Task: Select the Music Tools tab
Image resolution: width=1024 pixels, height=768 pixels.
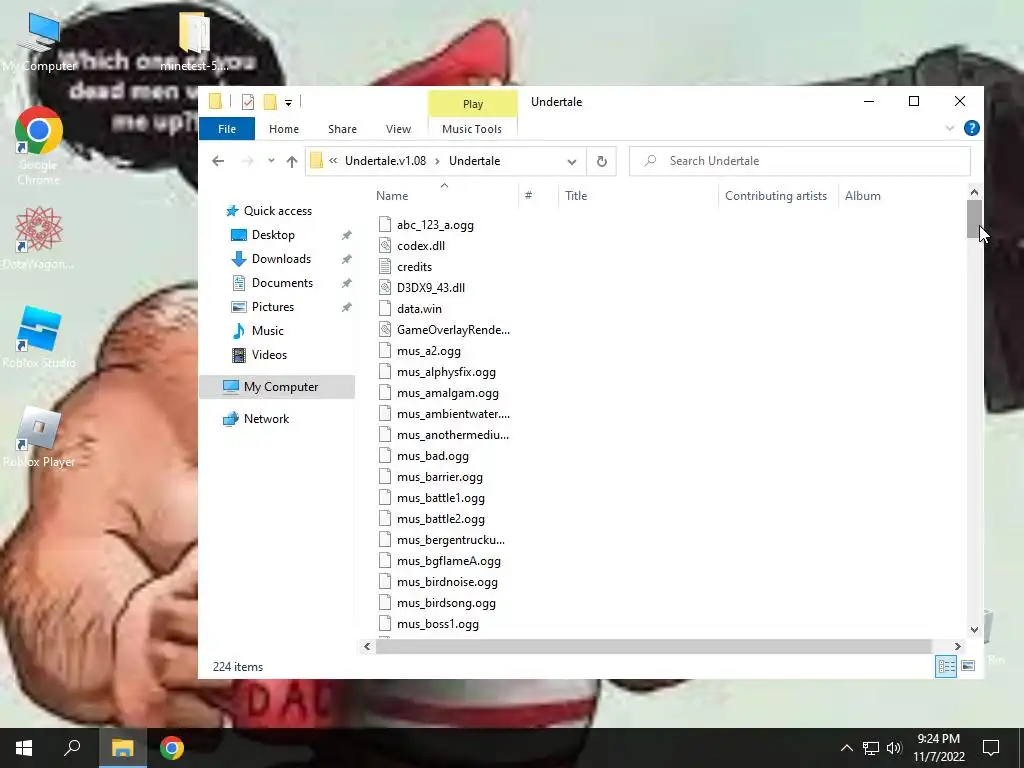Action: point(472,129)
